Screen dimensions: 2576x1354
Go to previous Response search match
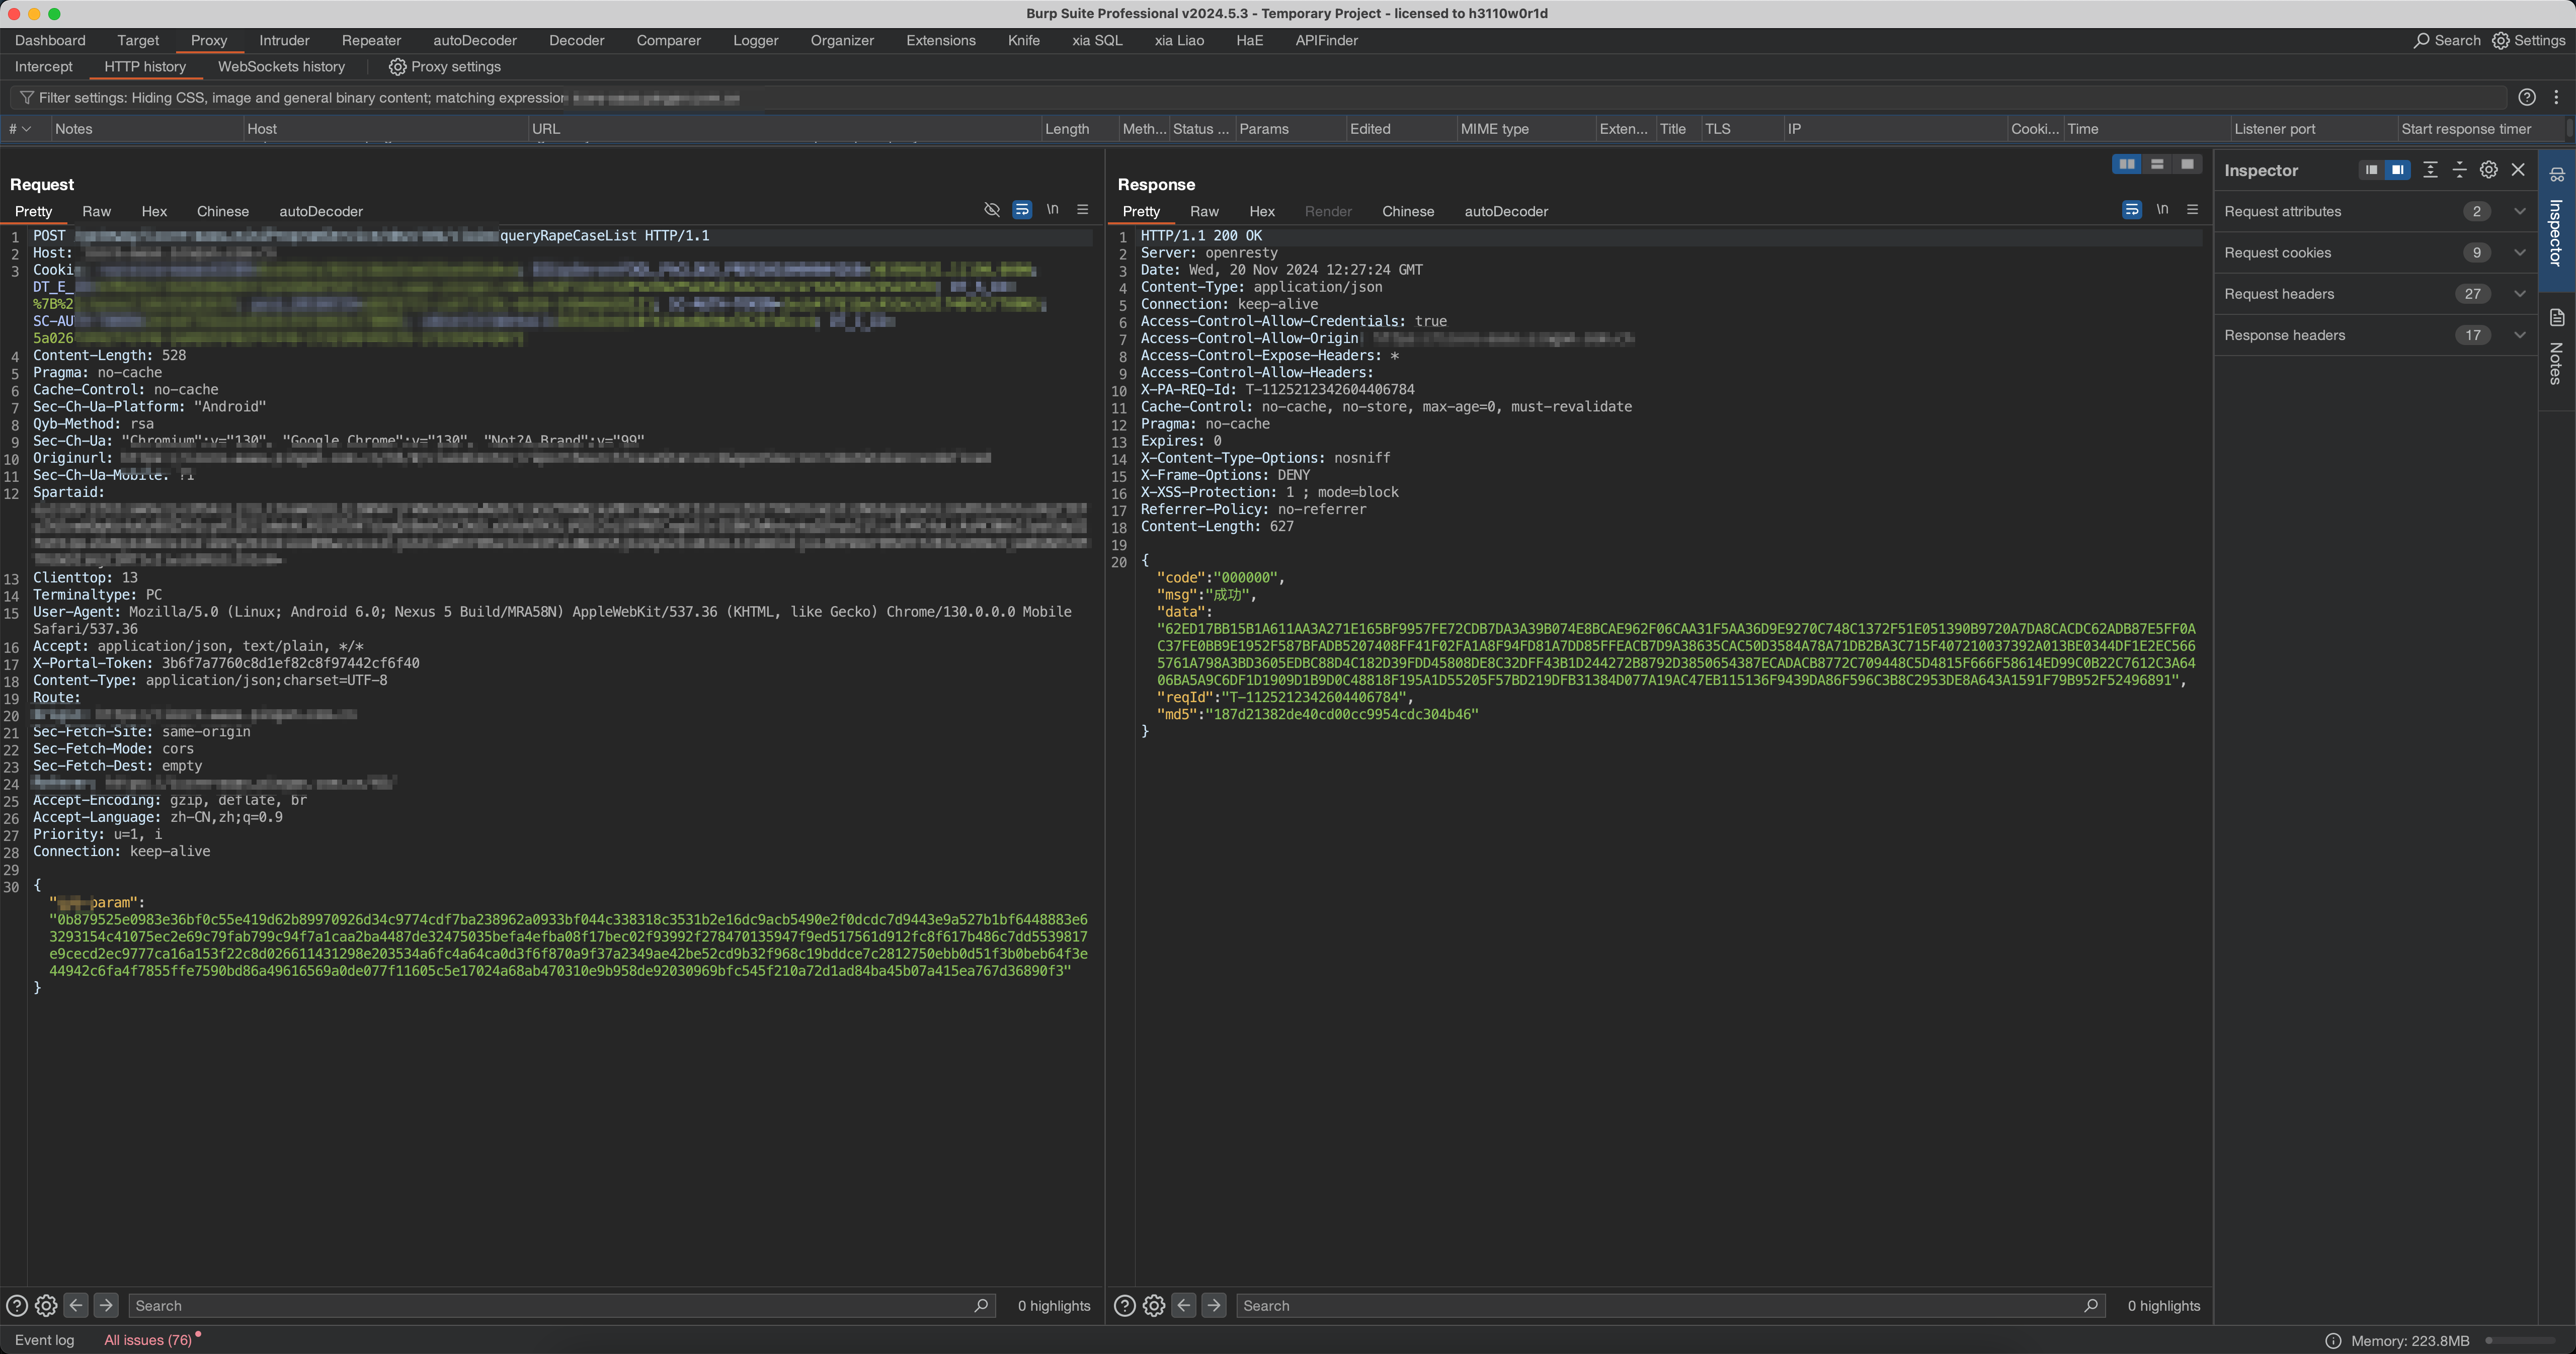1184,1305
